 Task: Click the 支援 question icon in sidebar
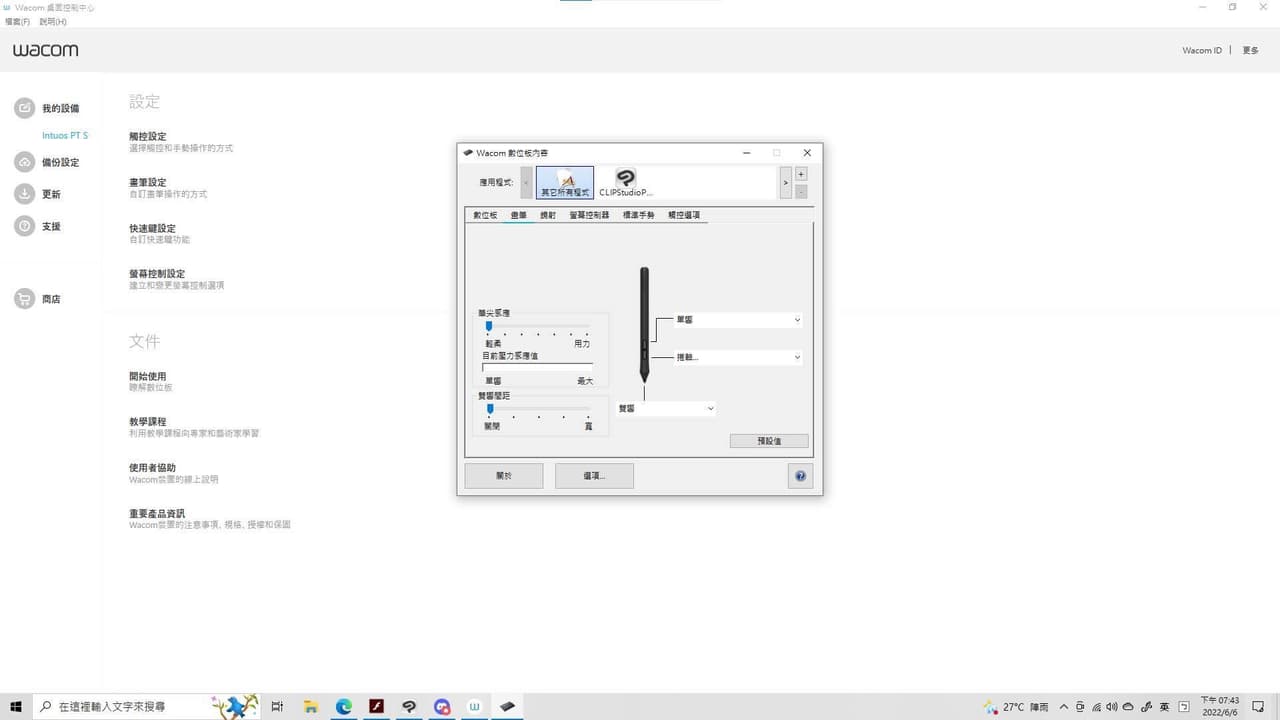click(x=25, y=226)
